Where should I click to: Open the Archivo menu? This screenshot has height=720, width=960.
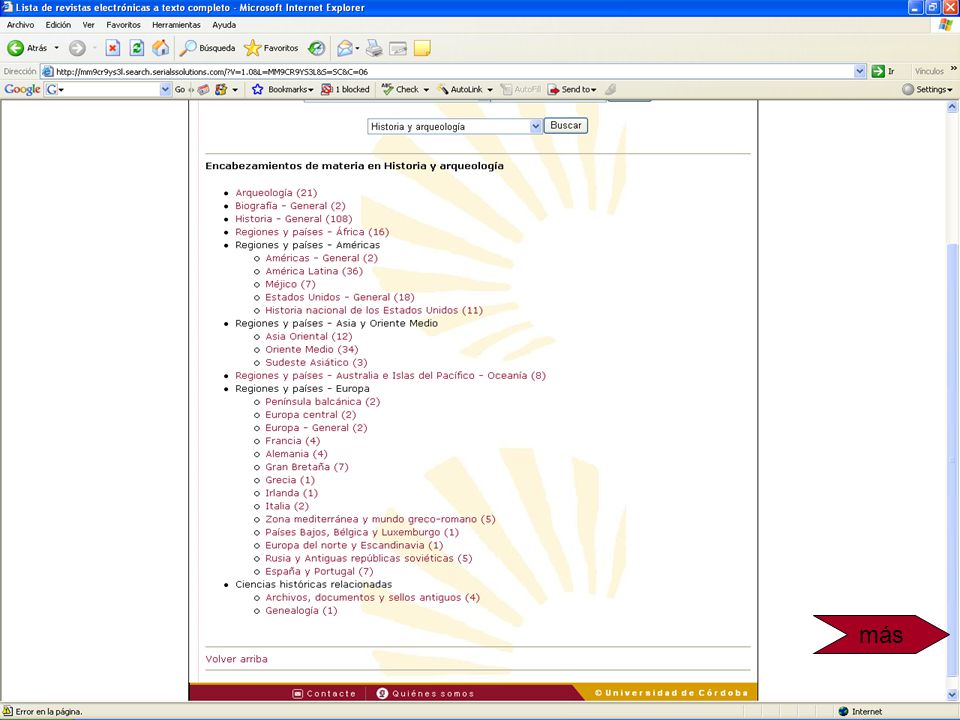[20, 25]
